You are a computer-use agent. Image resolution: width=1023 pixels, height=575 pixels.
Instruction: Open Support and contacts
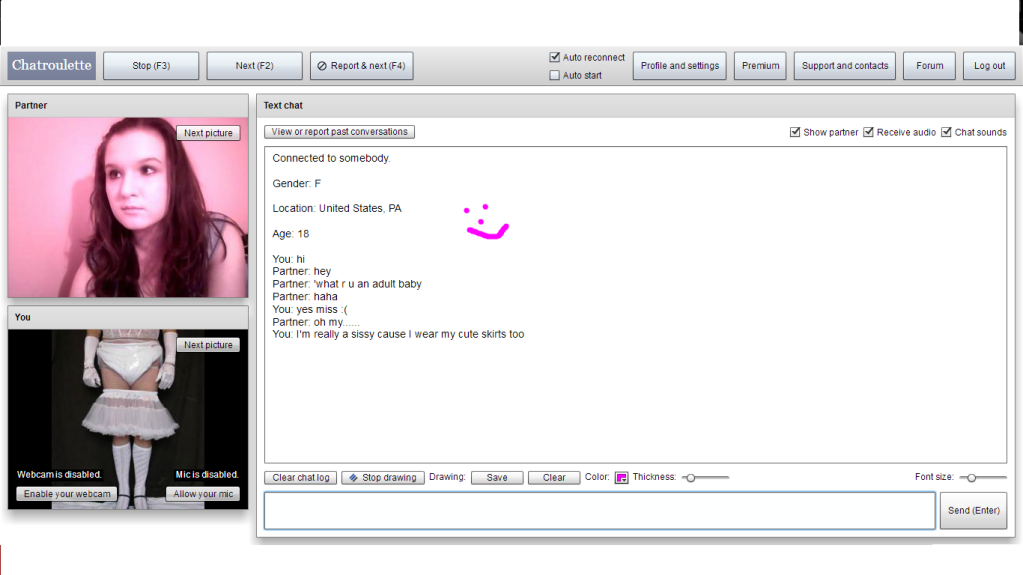[845, 65]
